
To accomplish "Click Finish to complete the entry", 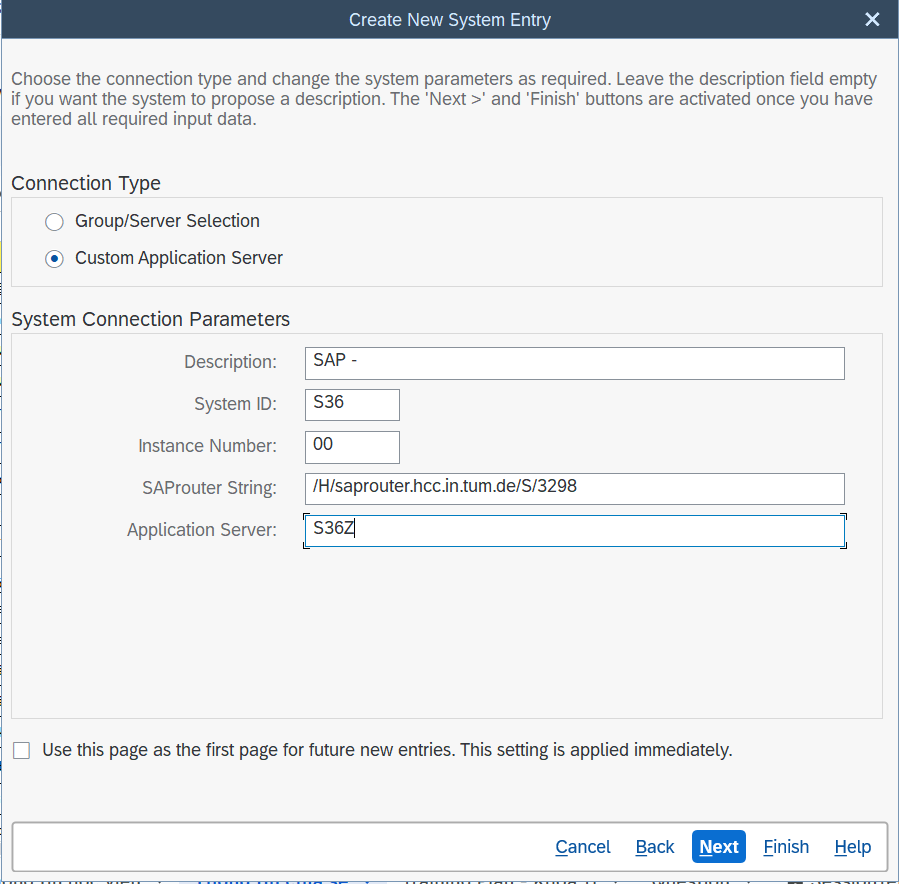I will pyautogui.click(x=786, y=847).
